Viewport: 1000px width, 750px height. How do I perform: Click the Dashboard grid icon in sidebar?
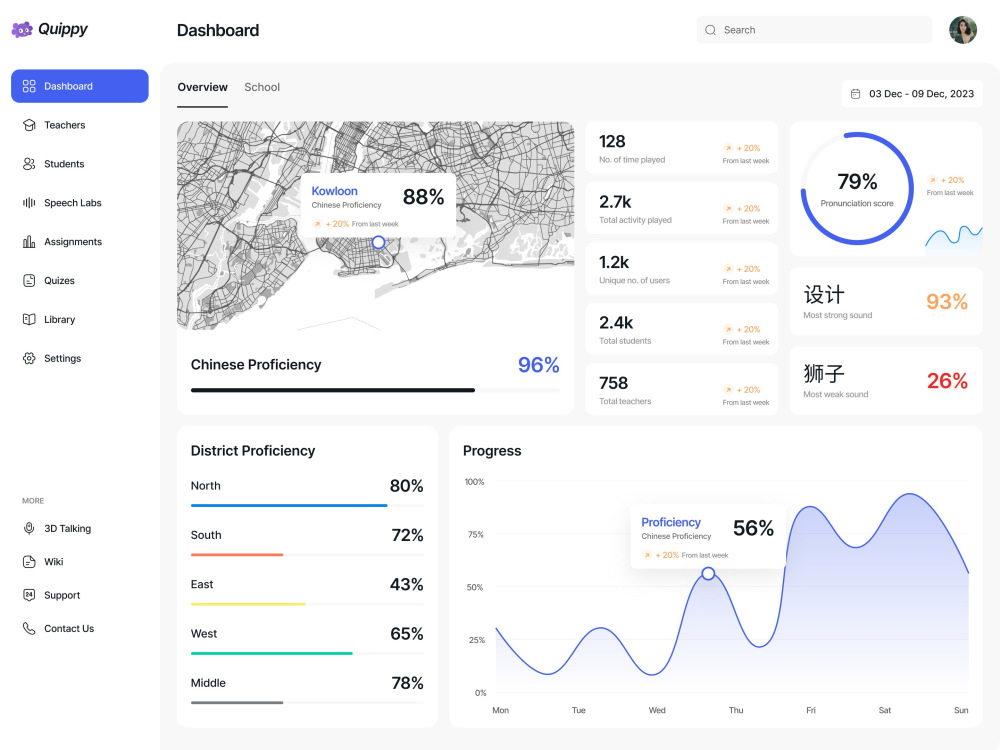point(29,86)
